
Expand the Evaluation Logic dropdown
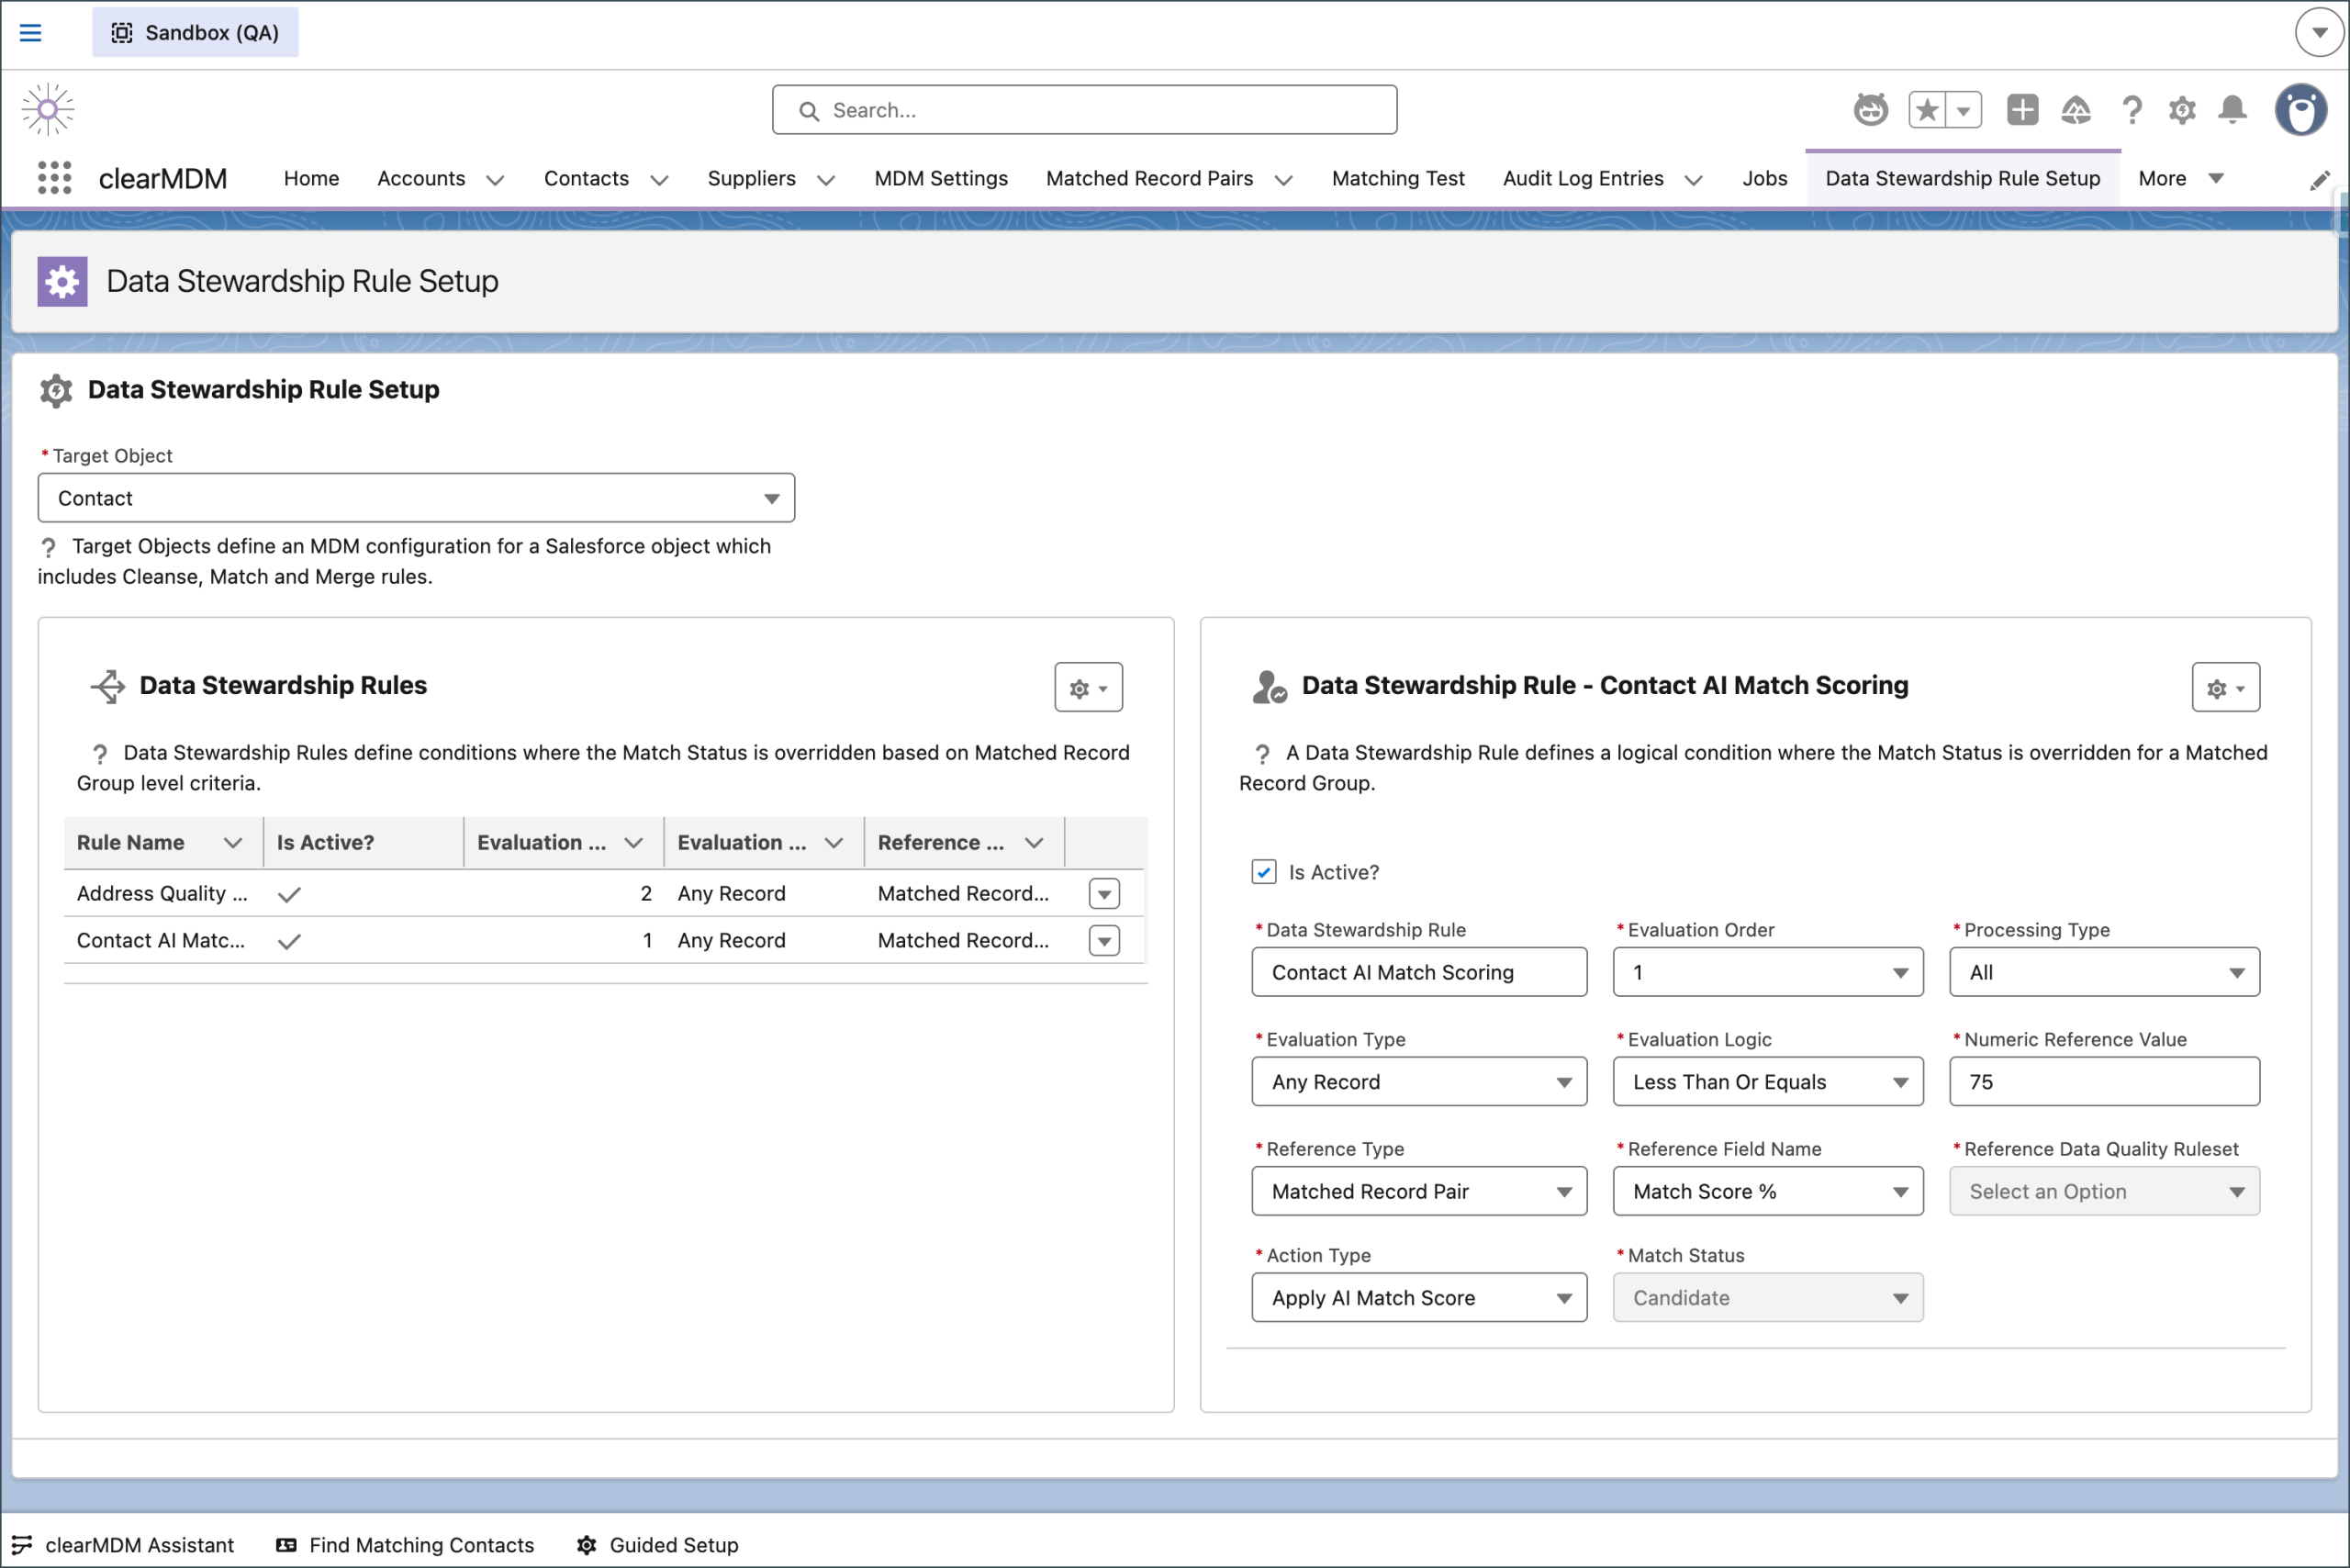(1767, 1082)
